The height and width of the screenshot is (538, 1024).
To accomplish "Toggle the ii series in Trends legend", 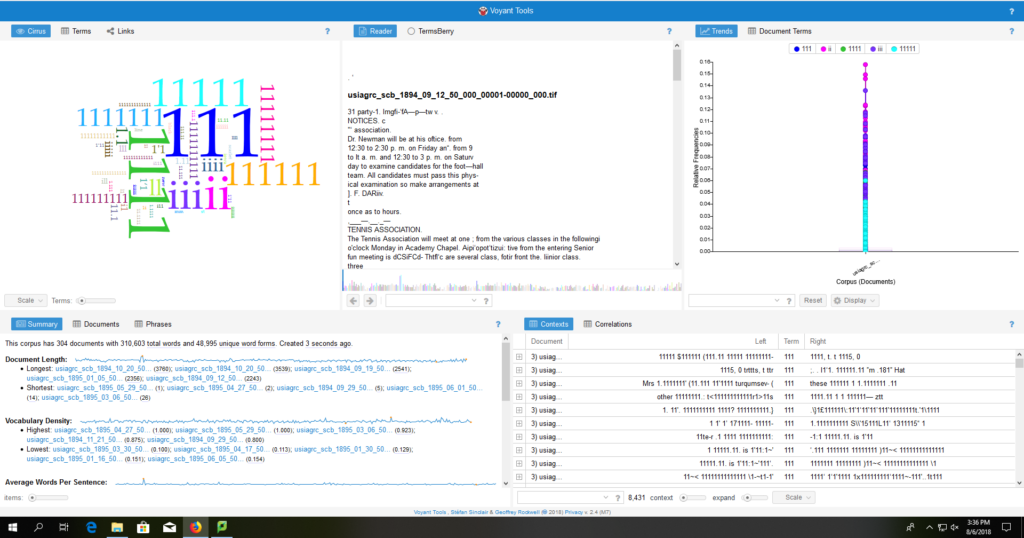I will point(826,49).
